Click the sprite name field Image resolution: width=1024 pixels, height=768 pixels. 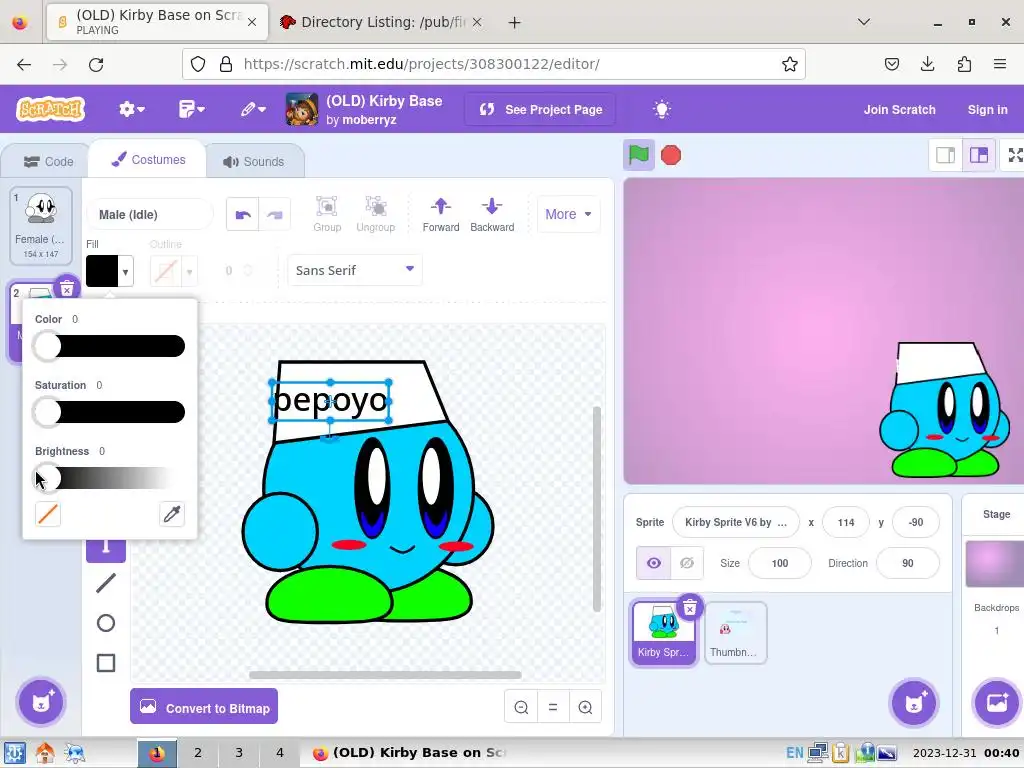(x=736, y=522)
